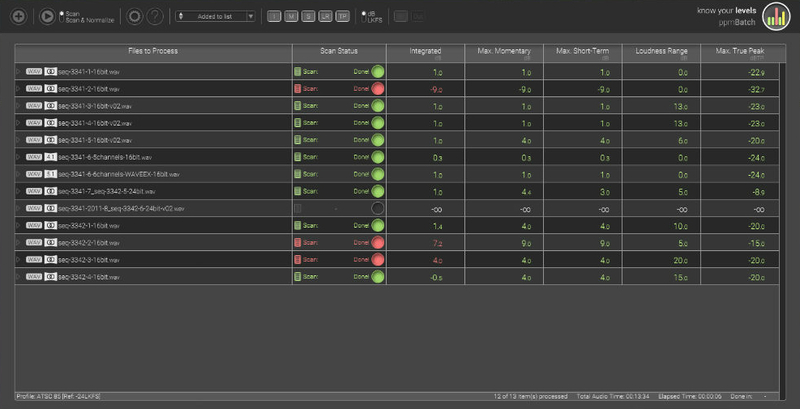Click the circular settings icon in the toolbar

pyautogui.click(x=135, y=17)
